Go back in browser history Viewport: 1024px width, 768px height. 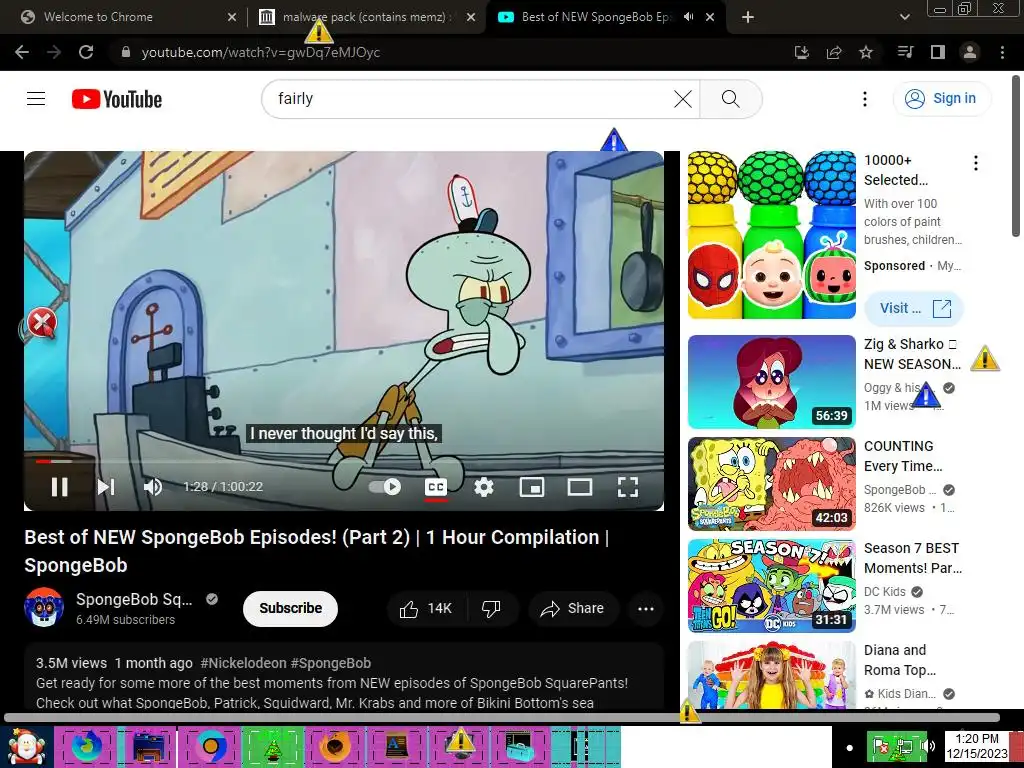click(x=22, y=52)
